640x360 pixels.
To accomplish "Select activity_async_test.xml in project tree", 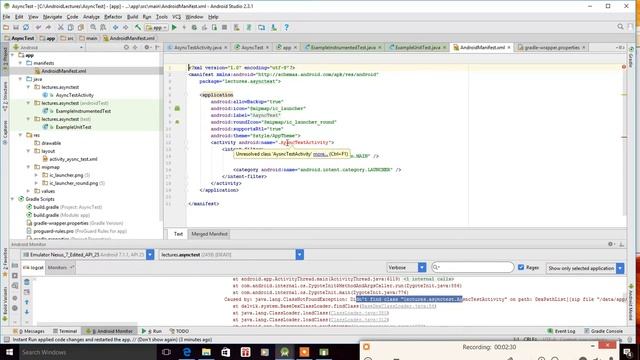I will pyautogui.click(x=73, y=159).
